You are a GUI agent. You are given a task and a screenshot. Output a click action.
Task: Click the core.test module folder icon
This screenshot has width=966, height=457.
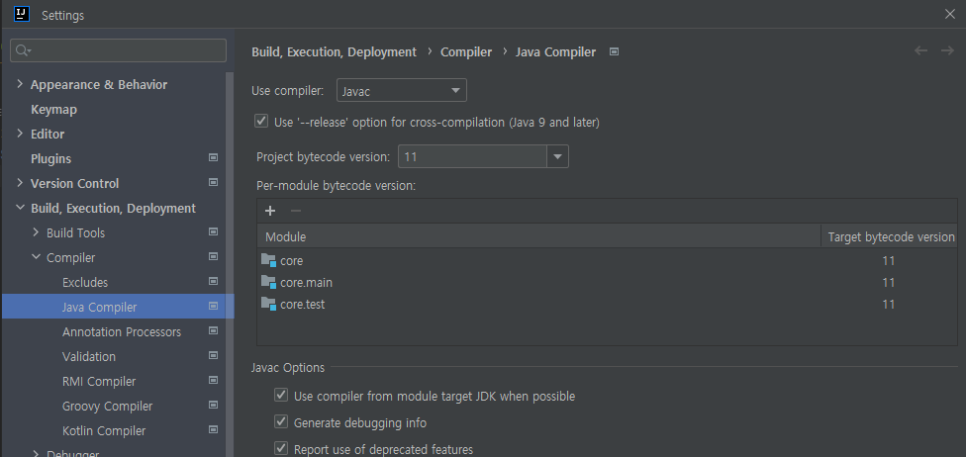268,304
